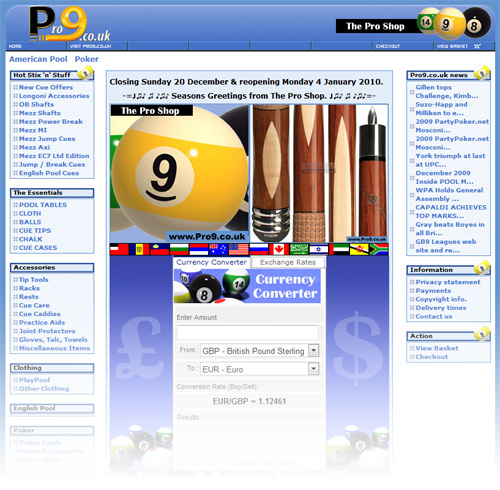
Task: Select the Russia flag
Action: click(x=259, y=249)
